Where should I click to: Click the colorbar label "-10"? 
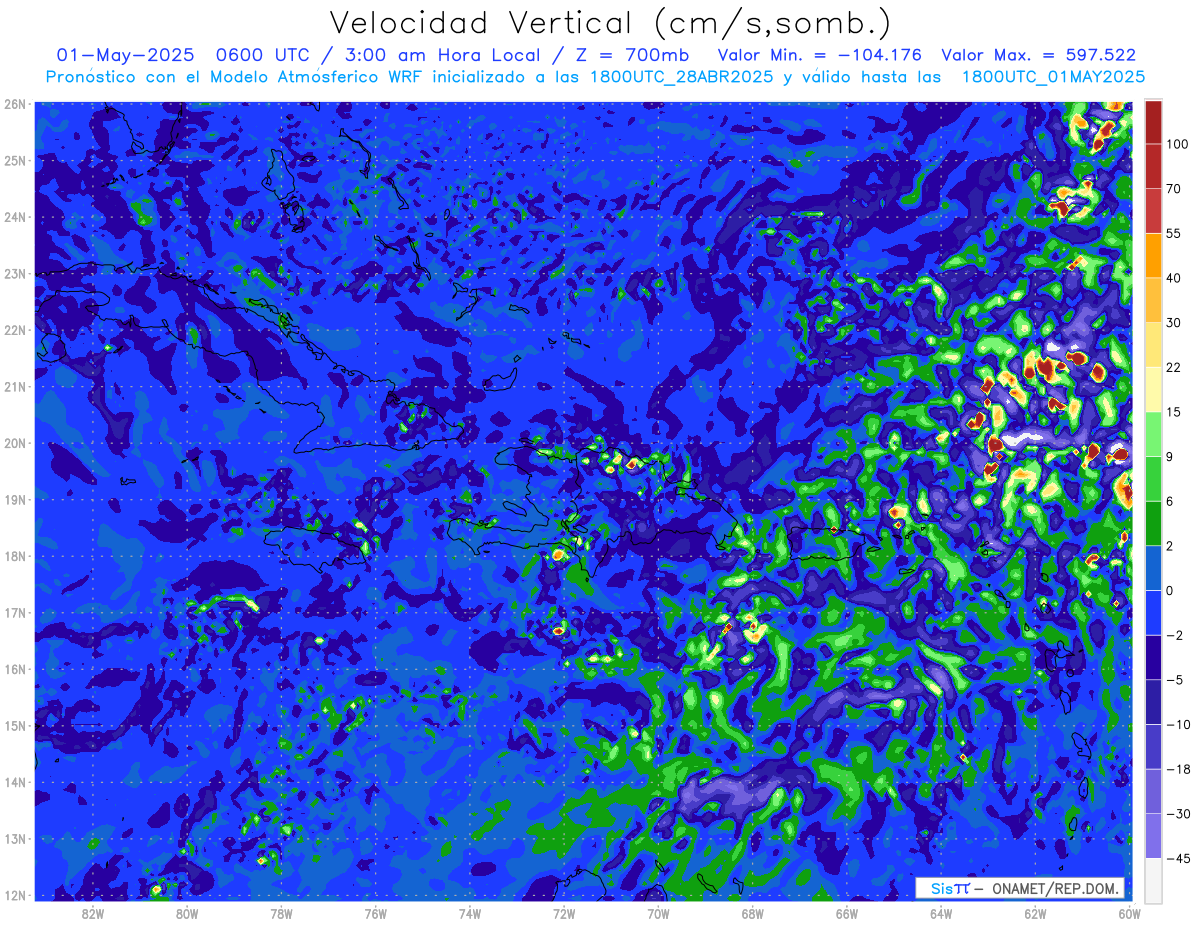pos(1176,725)
